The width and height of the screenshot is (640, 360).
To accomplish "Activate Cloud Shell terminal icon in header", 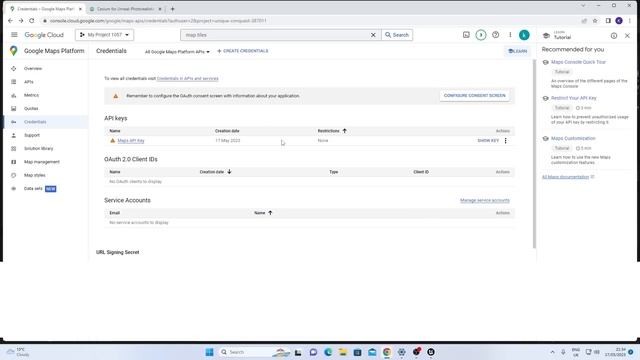I will [466, 35].
